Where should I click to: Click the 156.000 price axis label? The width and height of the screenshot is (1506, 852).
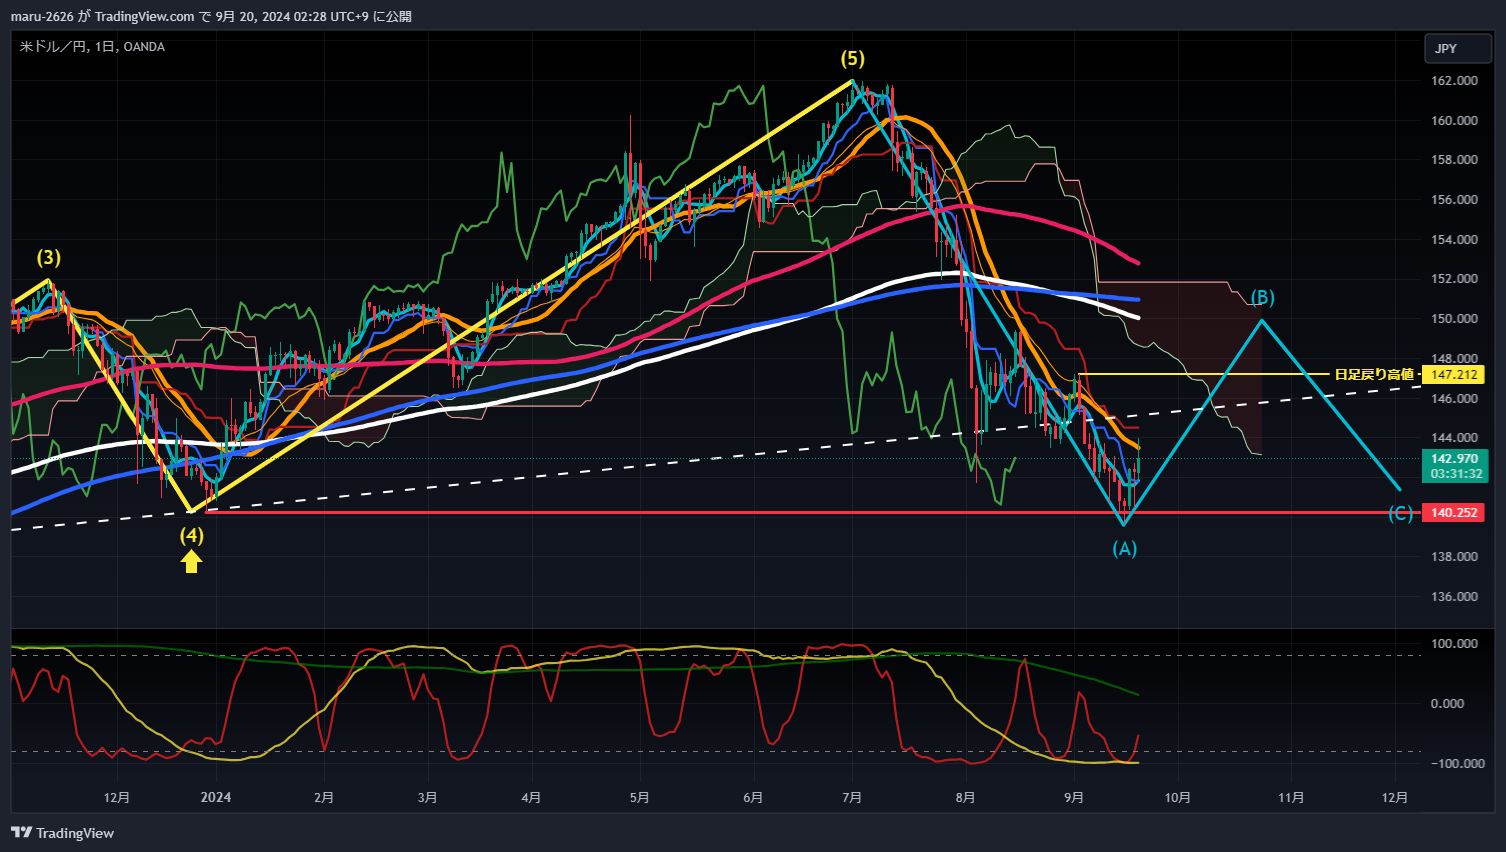(1454, 200)
